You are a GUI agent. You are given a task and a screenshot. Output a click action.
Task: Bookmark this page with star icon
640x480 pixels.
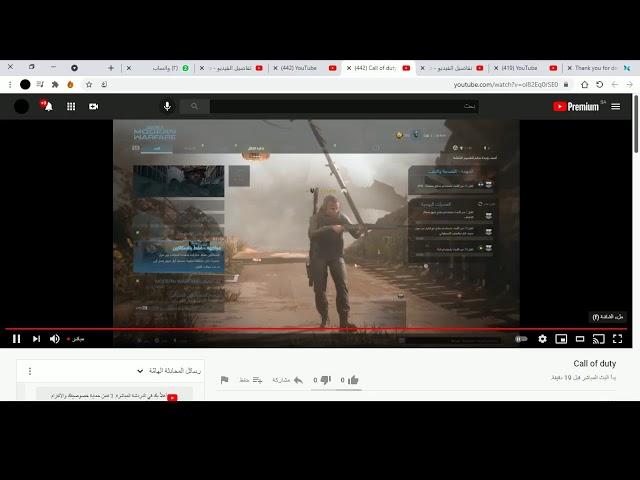pyautogui.click(x=89, y=84)
